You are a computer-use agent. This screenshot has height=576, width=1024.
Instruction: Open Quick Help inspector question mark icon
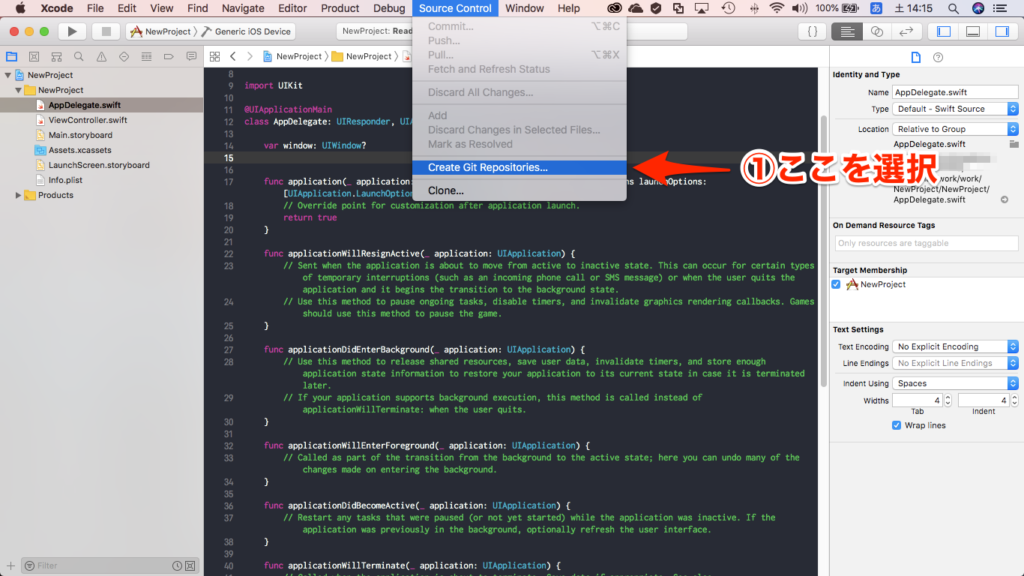(938, 58)
